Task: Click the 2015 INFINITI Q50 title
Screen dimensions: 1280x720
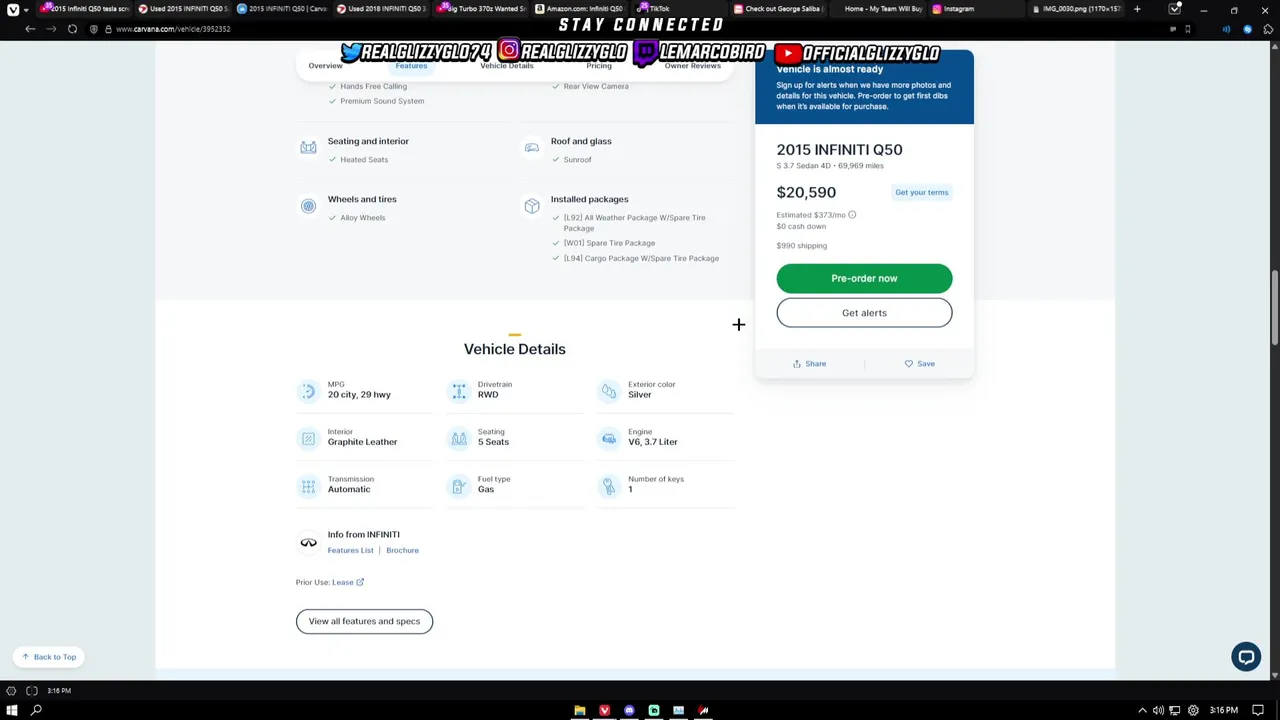Action: coord(839,150)
